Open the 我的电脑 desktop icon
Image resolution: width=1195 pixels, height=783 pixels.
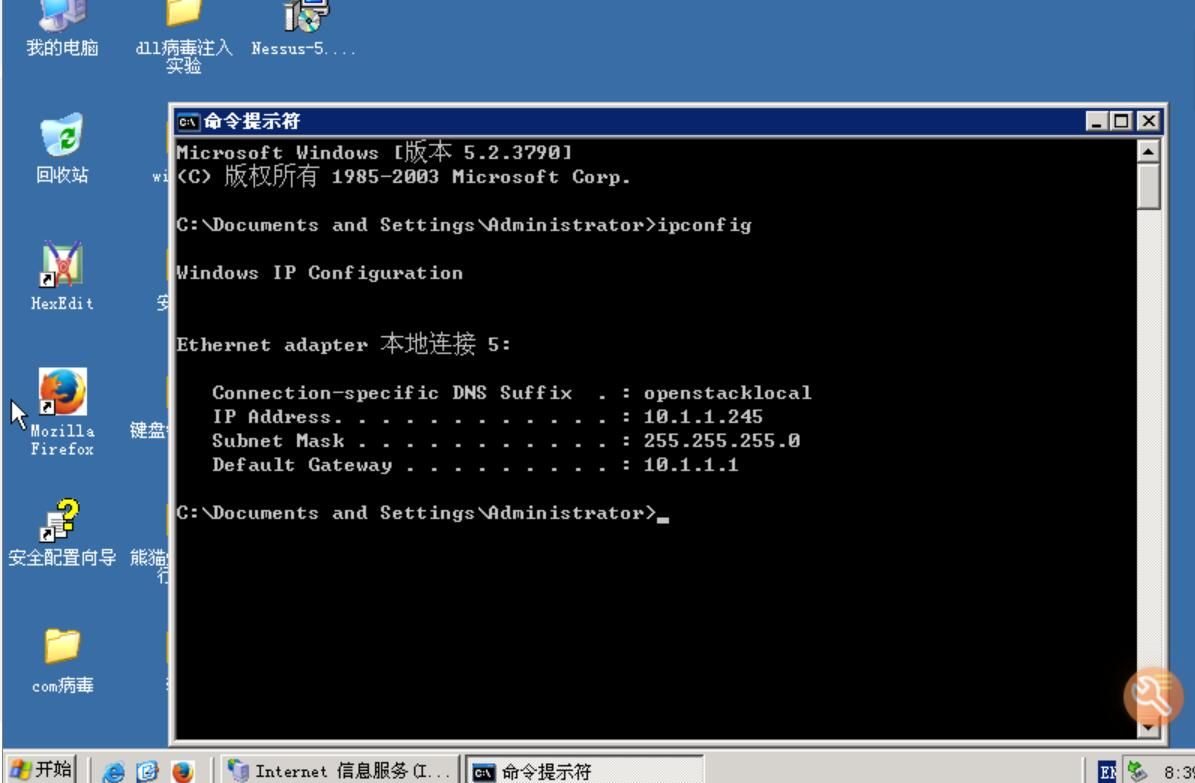(x=62, y=29)
